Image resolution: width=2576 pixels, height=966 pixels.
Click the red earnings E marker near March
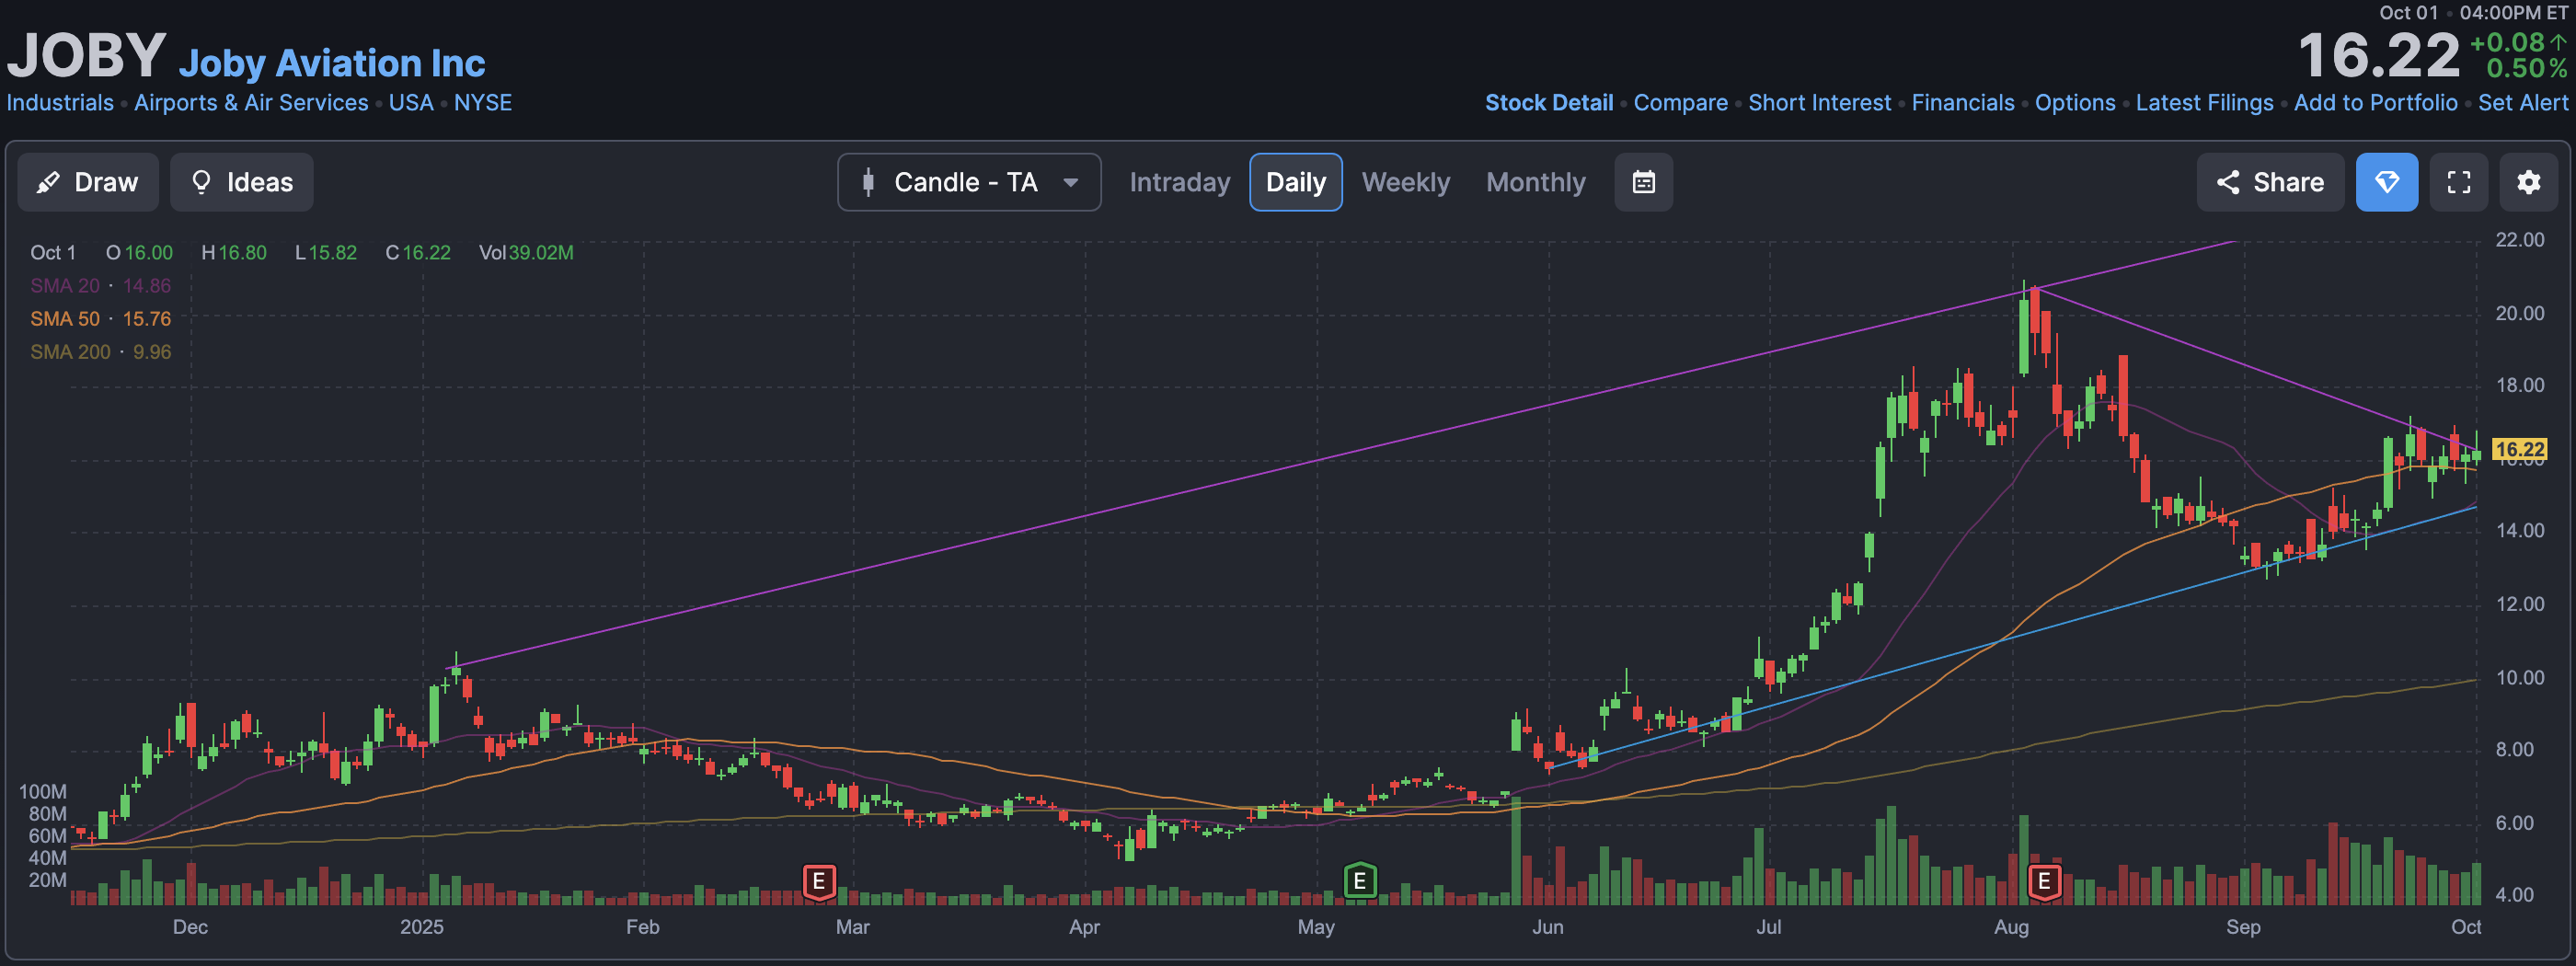coord(819,882)
